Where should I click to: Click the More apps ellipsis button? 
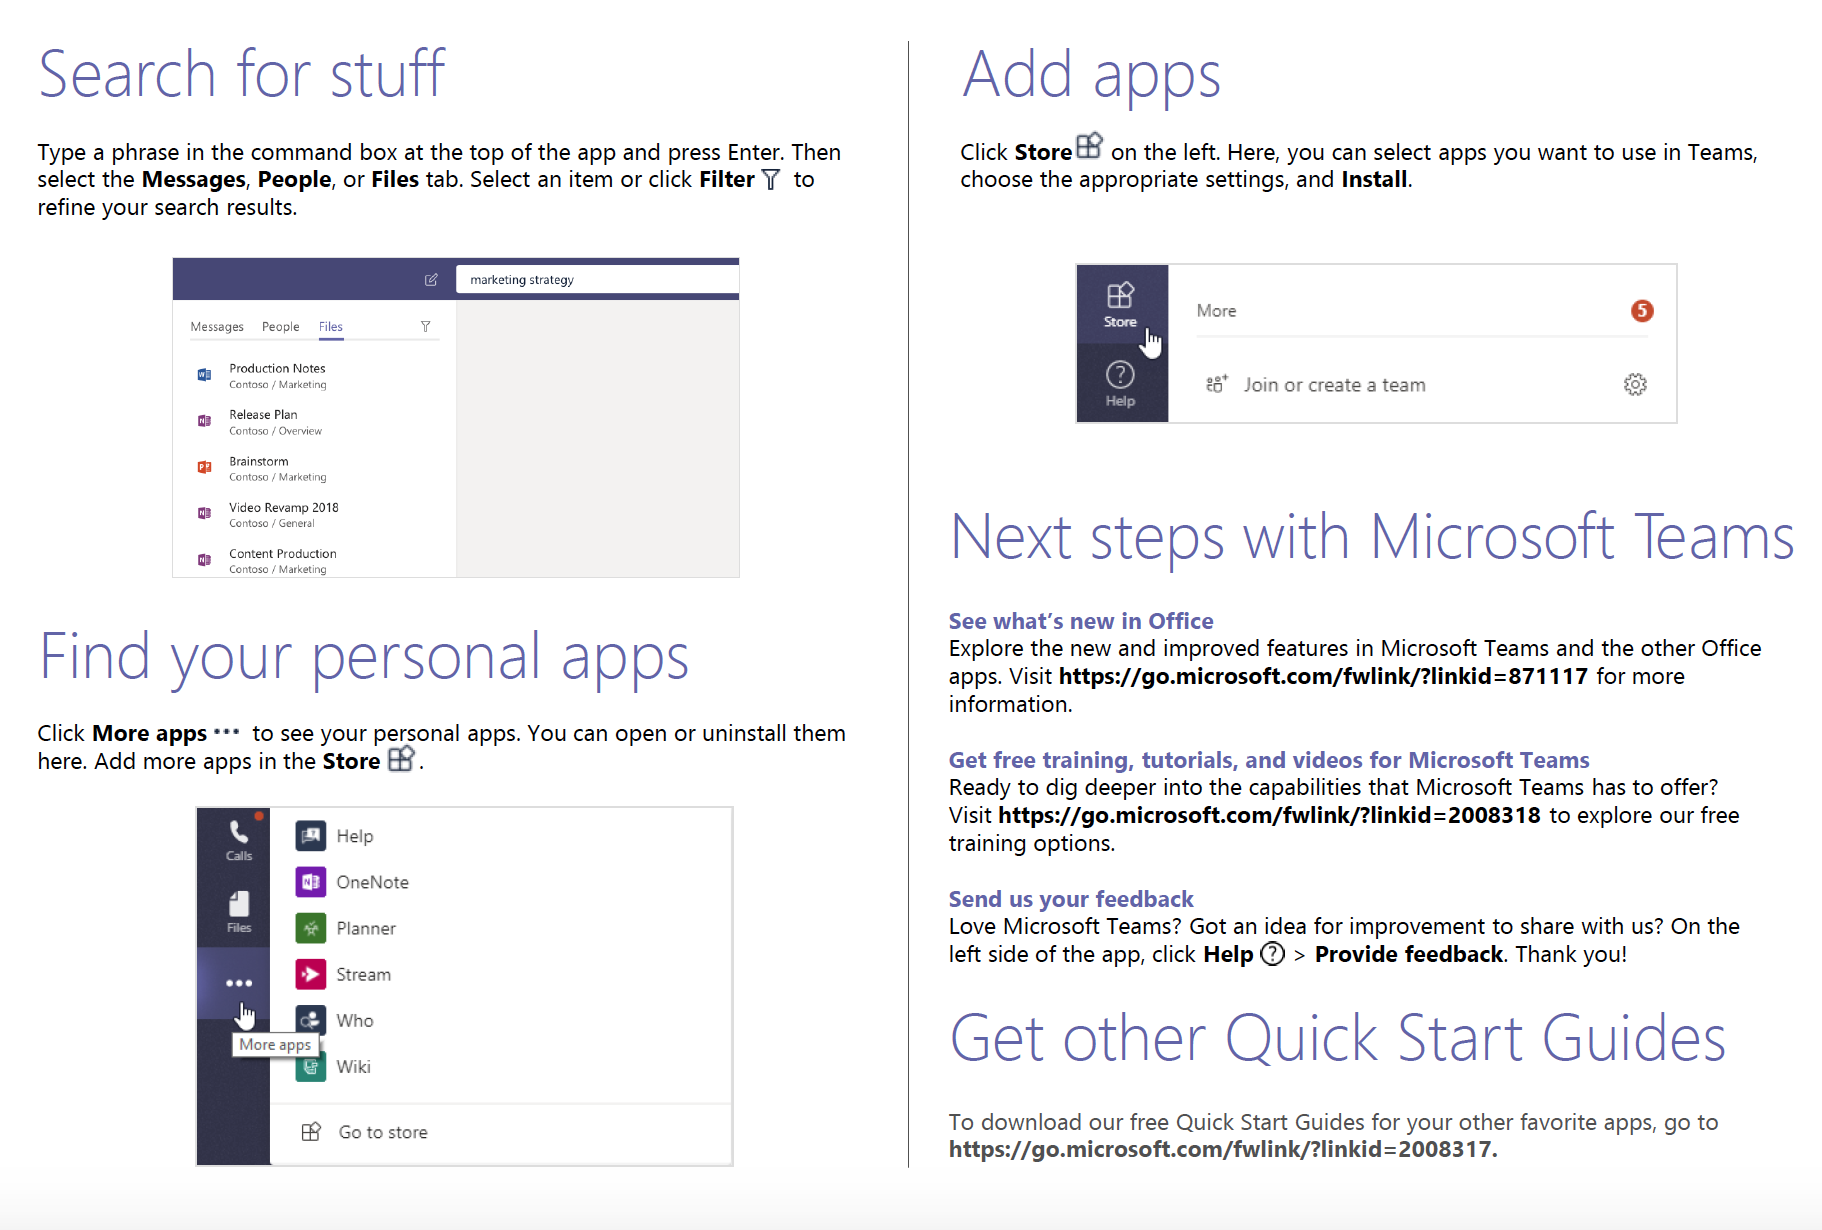239,983
